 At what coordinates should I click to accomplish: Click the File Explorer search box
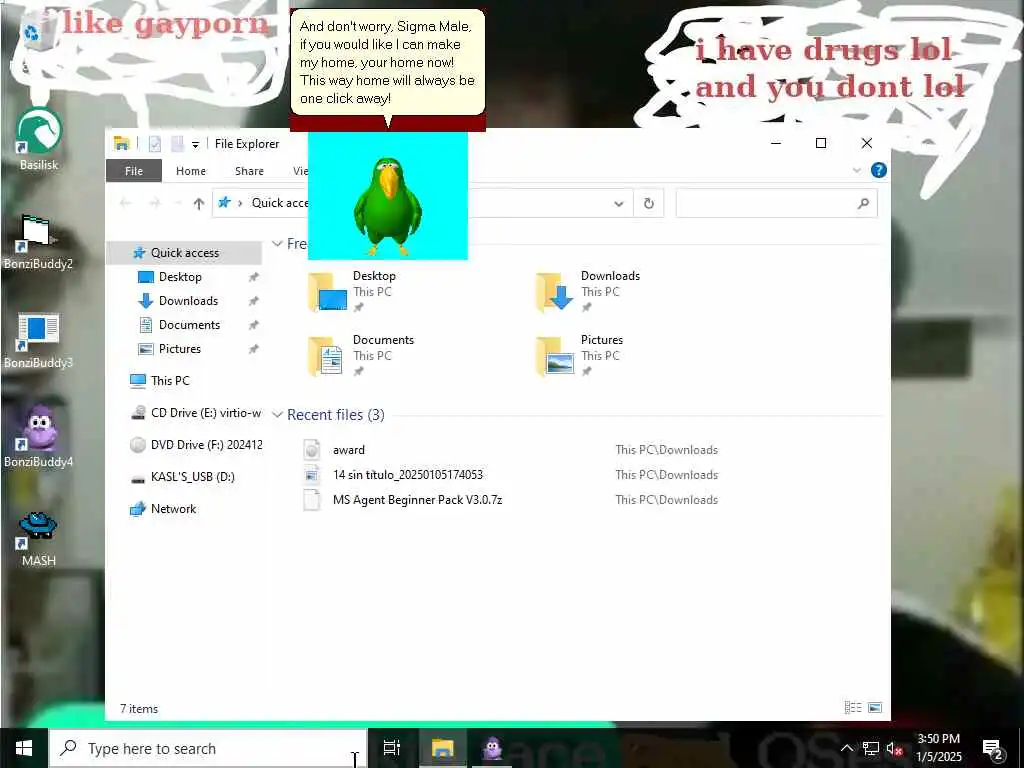pyautogui.click(x=776, y=203)
